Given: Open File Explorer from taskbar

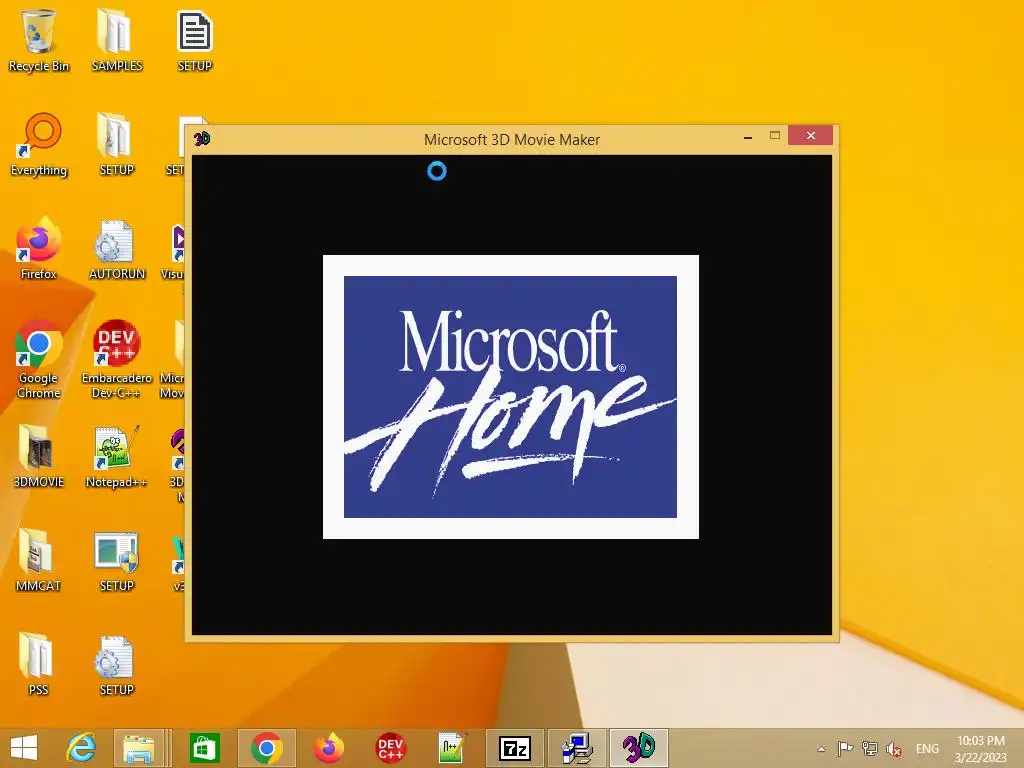Looking at the screenshot, I should (x=138, y=748).
